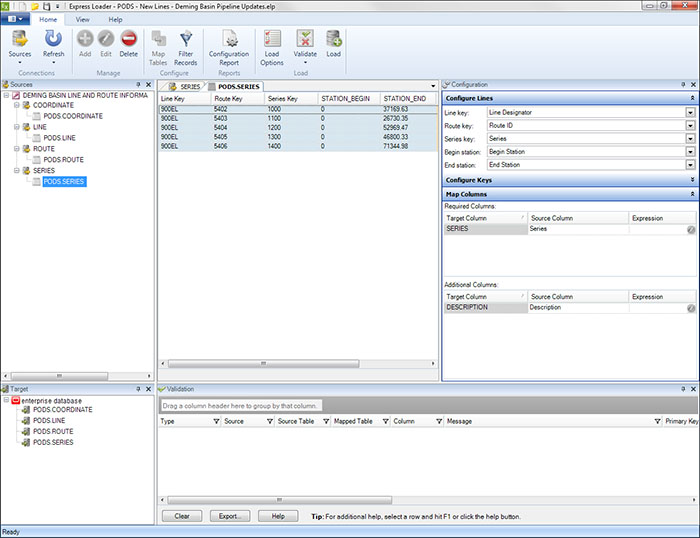The image size is (700, 538).
Task: Click the Add button in Manage group
Action: [x=85, y=44]
